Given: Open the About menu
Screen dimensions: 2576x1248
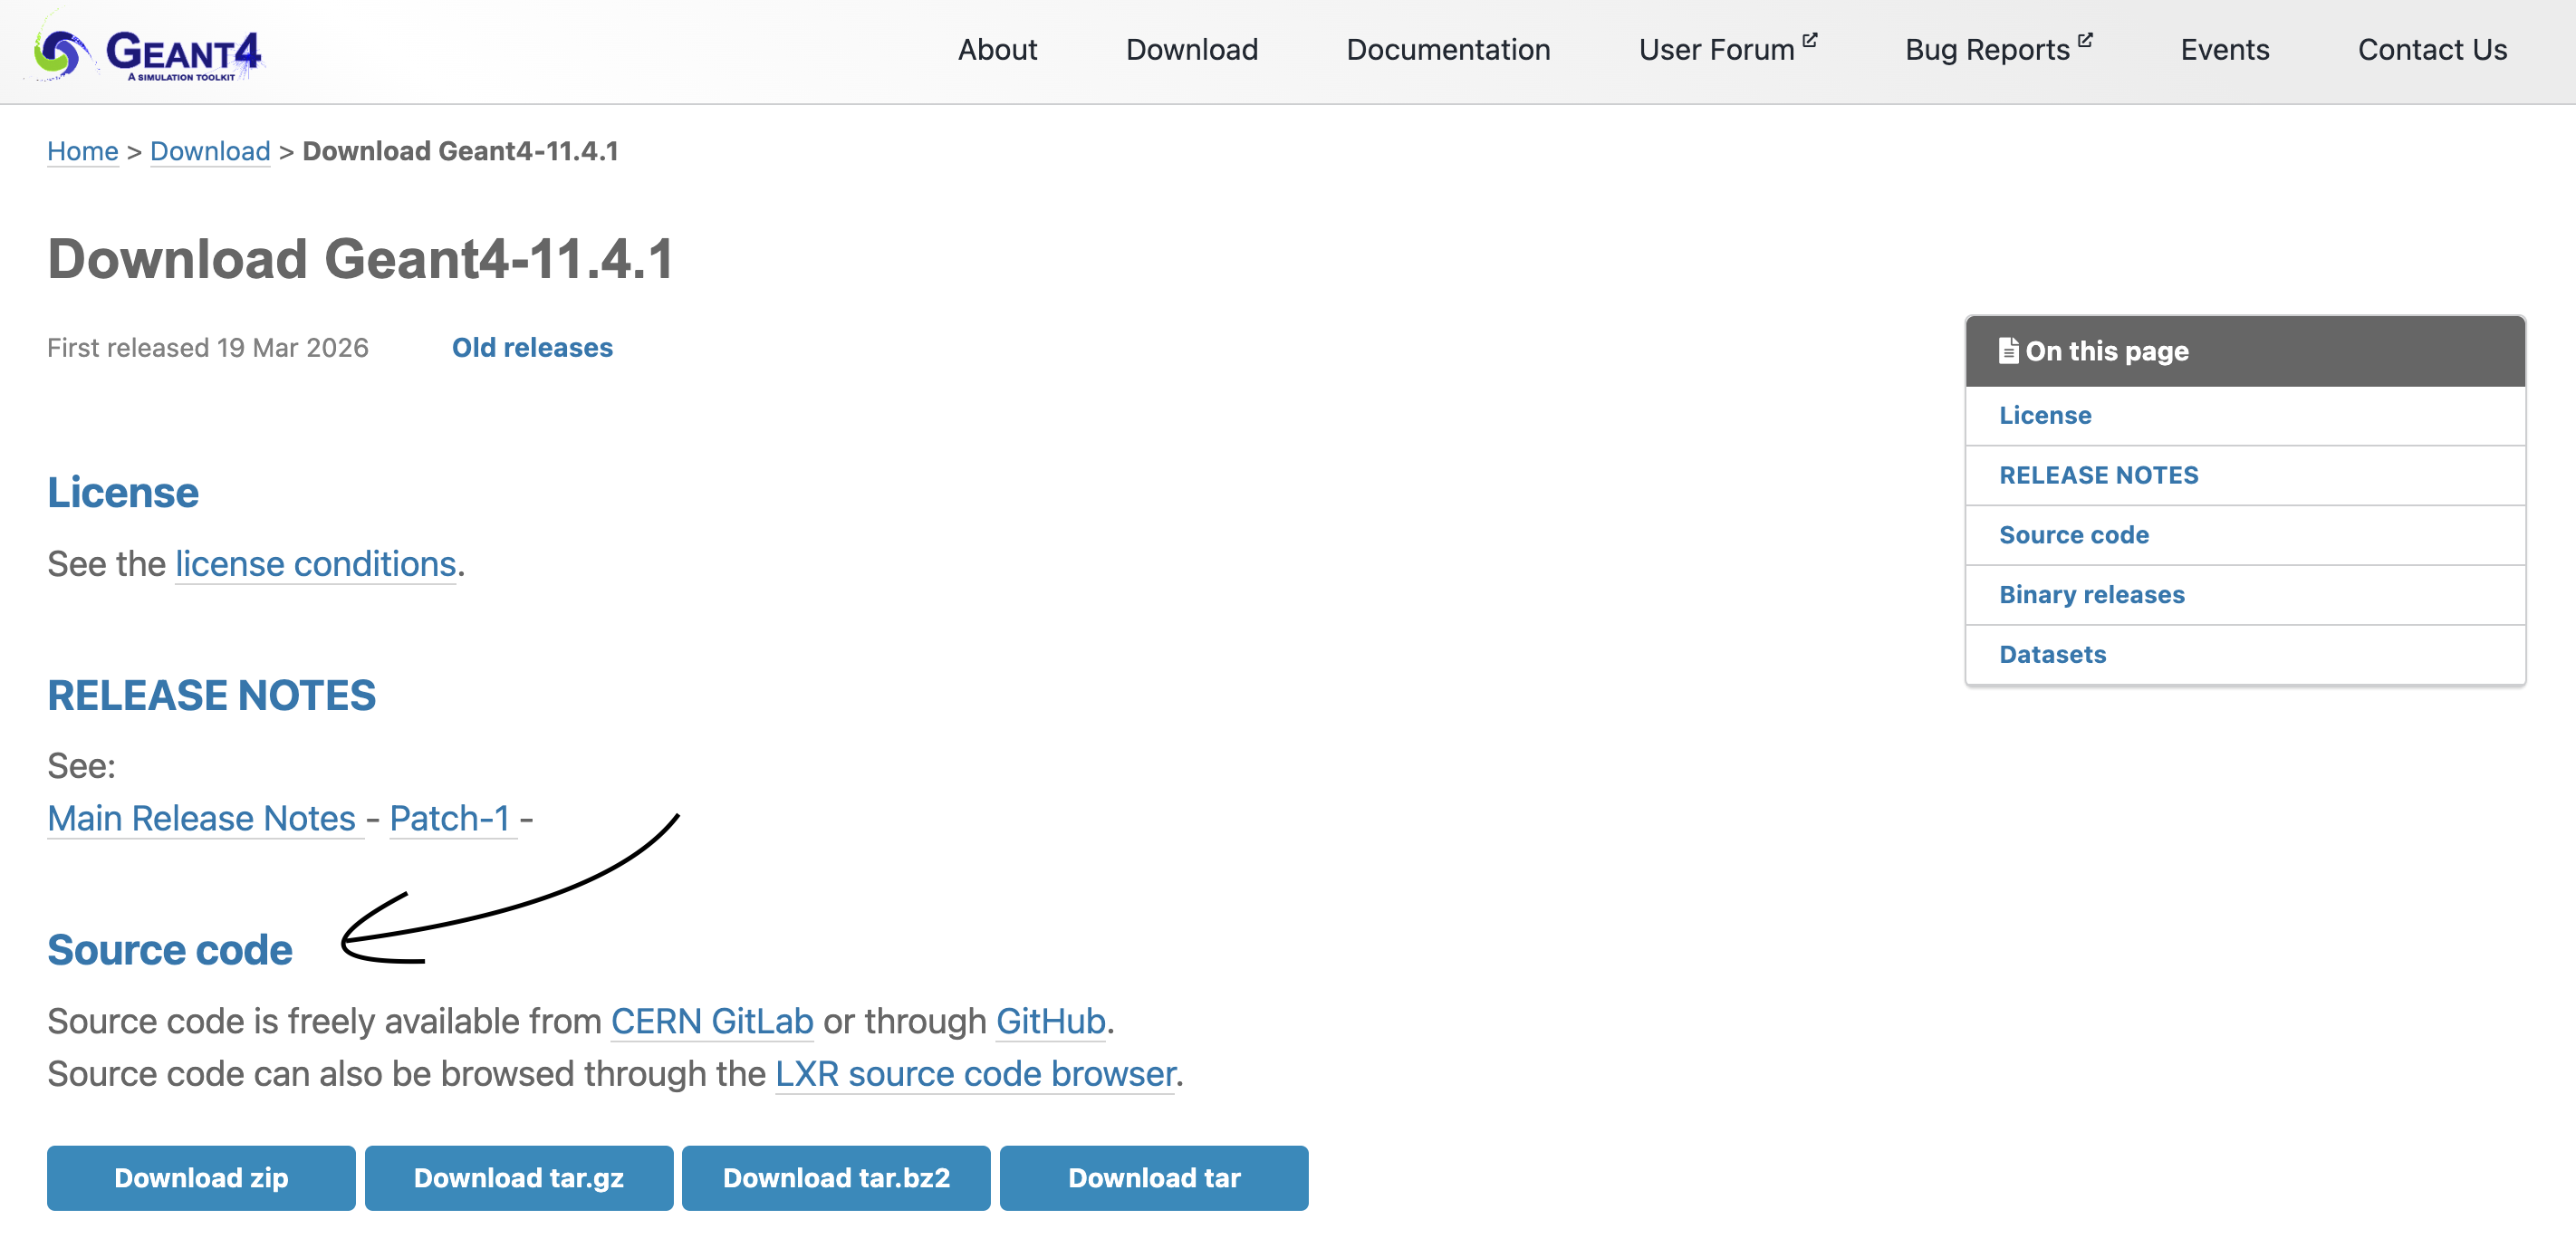Looking at the screenshot, I should [997, 50].
